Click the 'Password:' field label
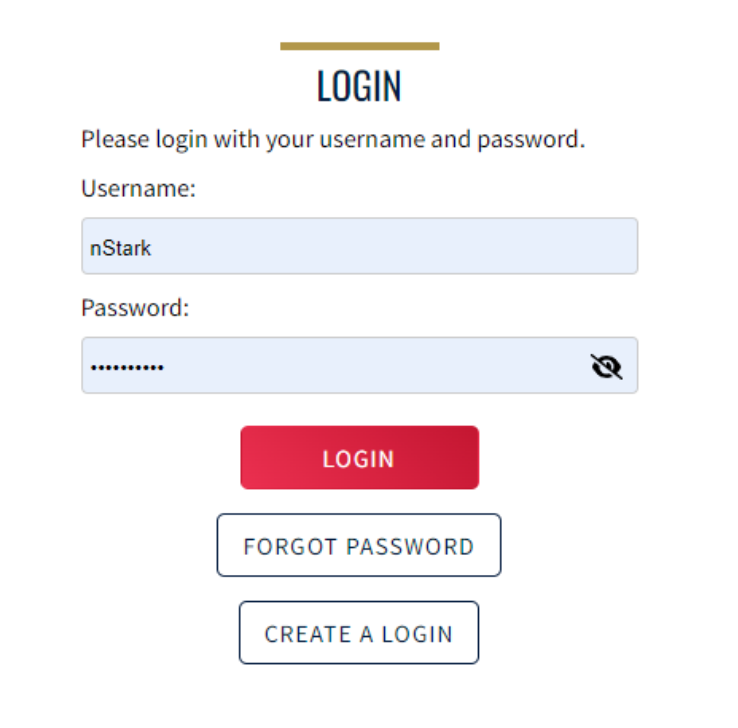The width and height of the screenshot is (738, 728). [135, 307]
